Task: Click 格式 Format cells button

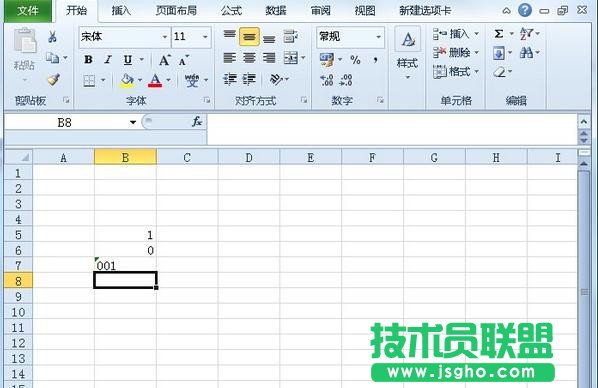Action: coord(456,71)
